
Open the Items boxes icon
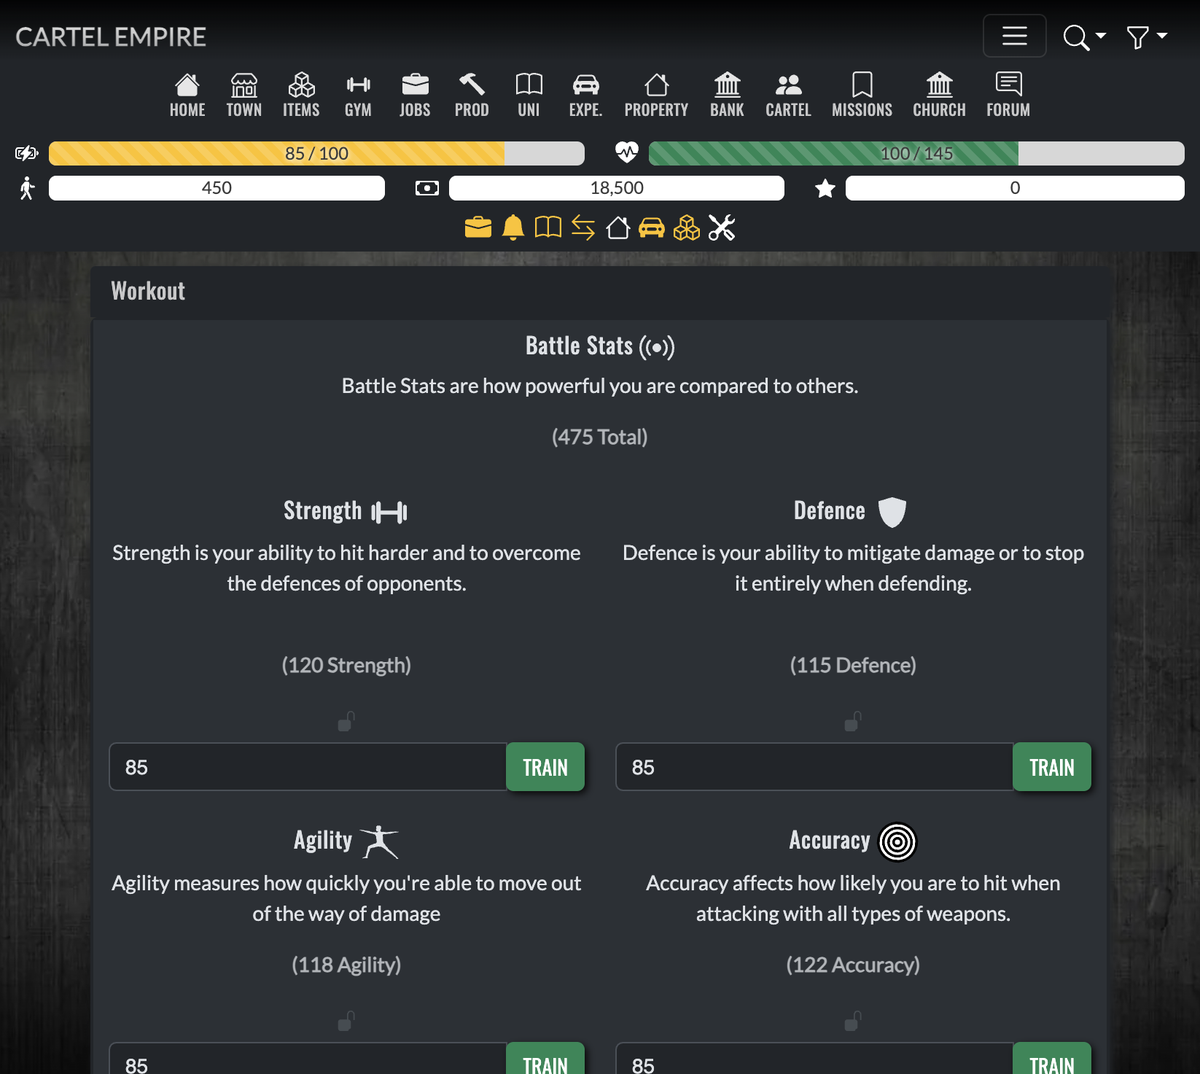[301, 84]
